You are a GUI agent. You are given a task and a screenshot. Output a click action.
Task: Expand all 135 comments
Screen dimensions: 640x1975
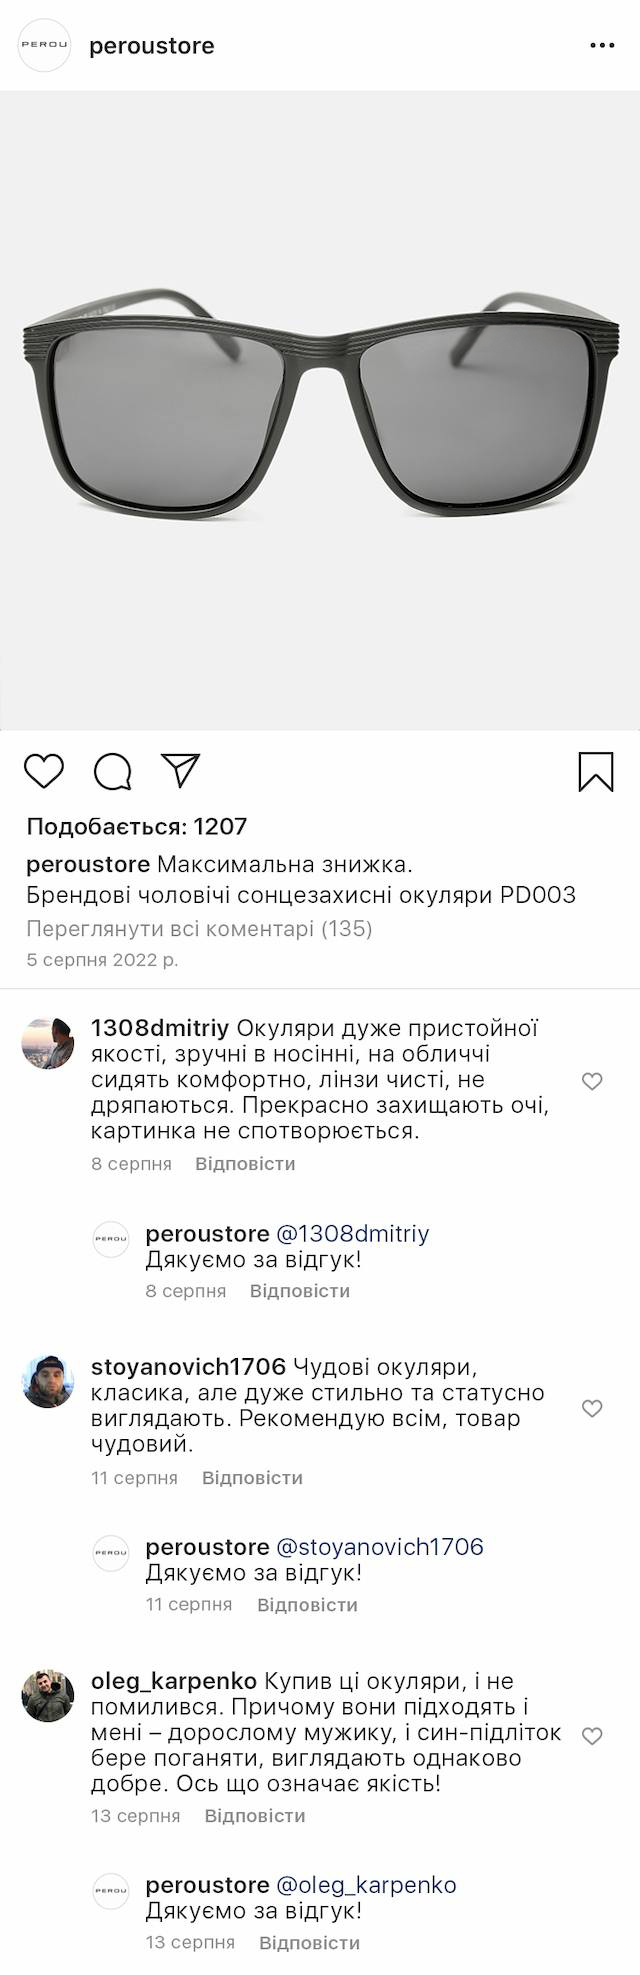(x=199, y=929)
